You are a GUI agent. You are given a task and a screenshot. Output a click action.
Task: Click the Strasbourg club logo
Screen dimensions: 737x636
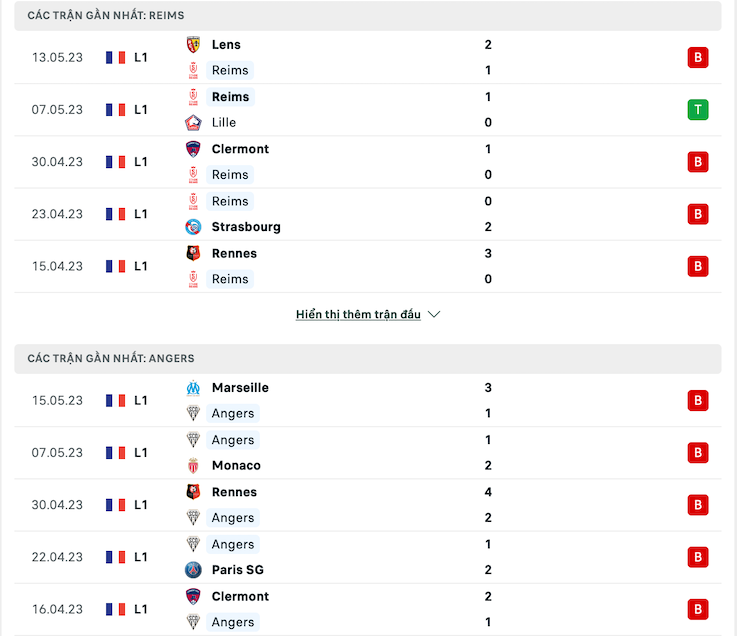coord(193,227)
